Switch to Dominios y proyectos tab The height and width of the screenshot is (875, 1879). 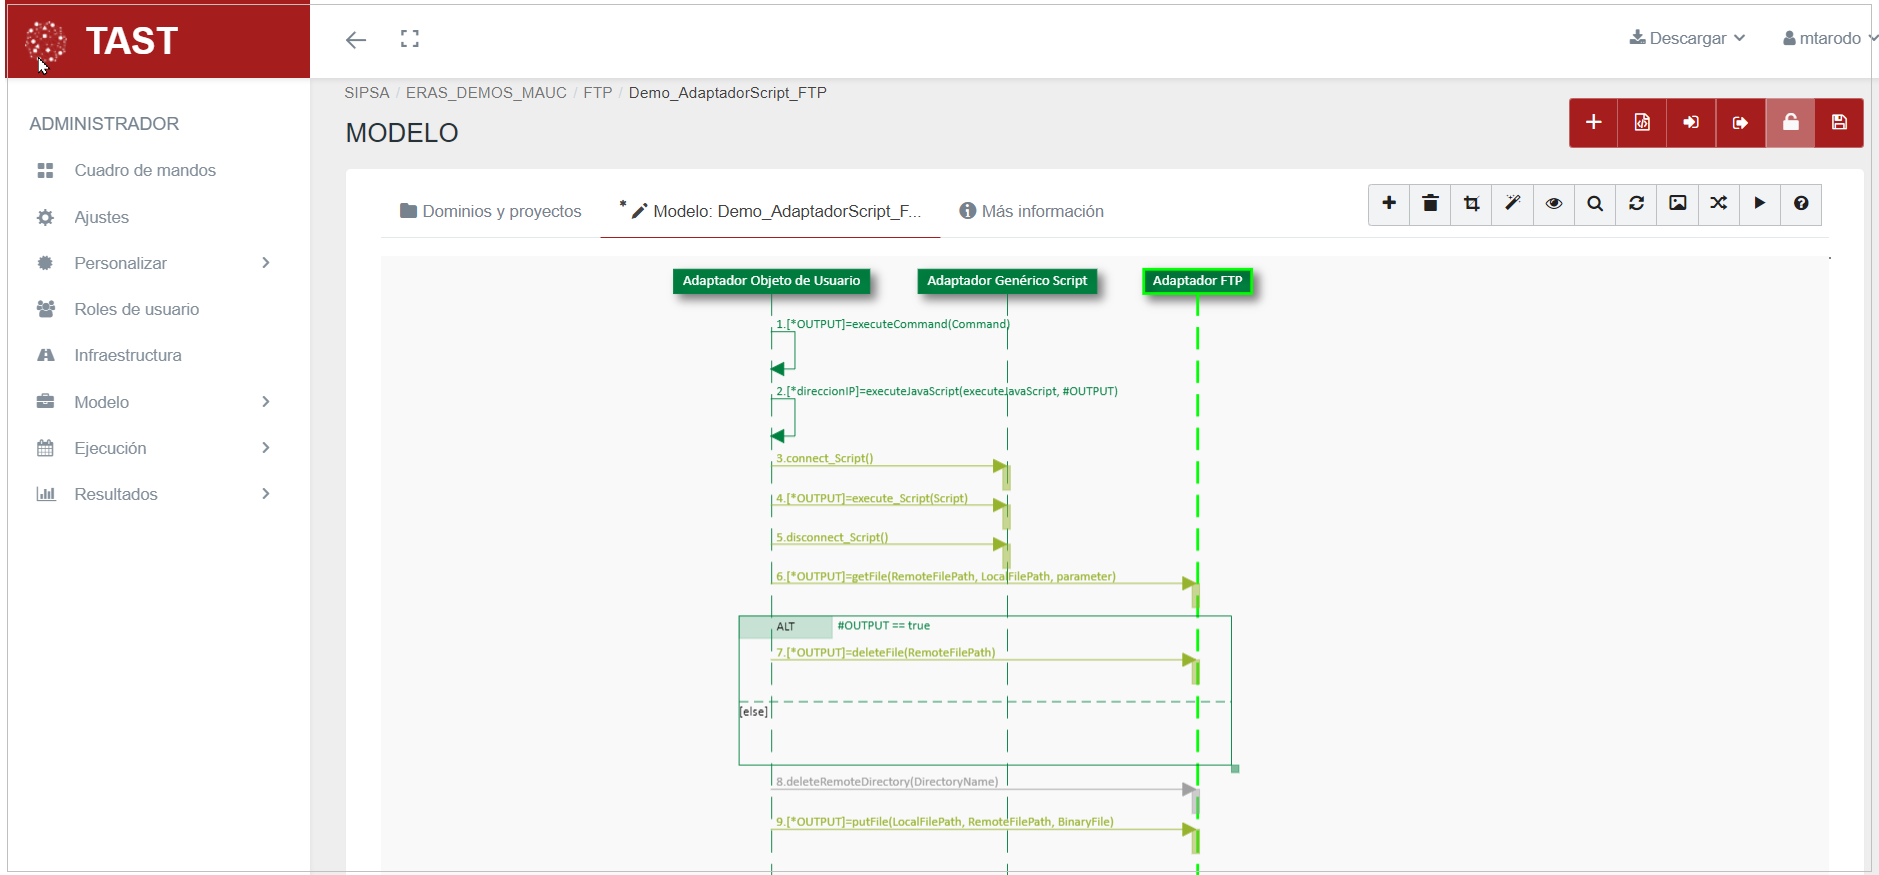(x=490, y=211)
